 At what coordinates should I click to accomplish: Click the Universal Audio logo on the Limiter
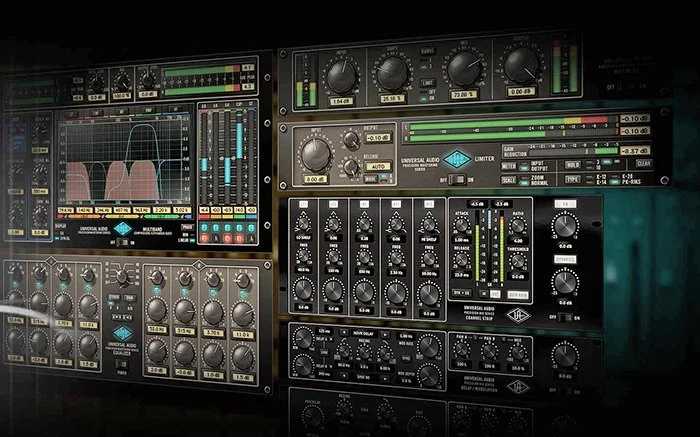coord(457,159)
